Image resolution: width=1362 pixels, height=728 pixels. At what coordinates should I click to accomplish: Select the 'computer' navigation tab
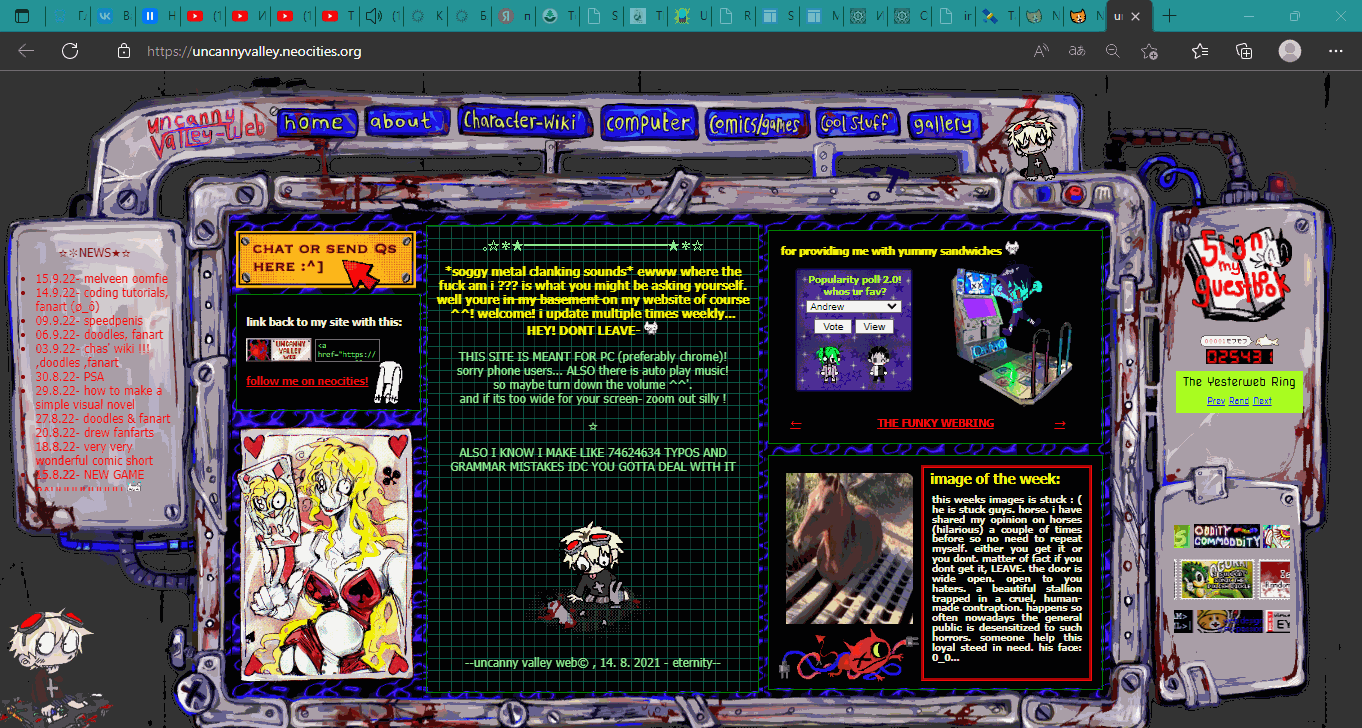[x=647, y=123]
